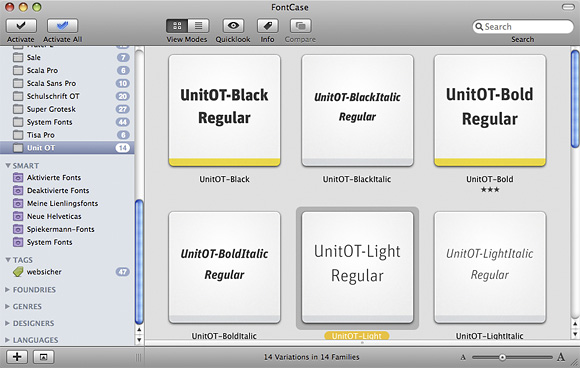Select the UnitOT-LightItalic font preview

click(490, 267)
